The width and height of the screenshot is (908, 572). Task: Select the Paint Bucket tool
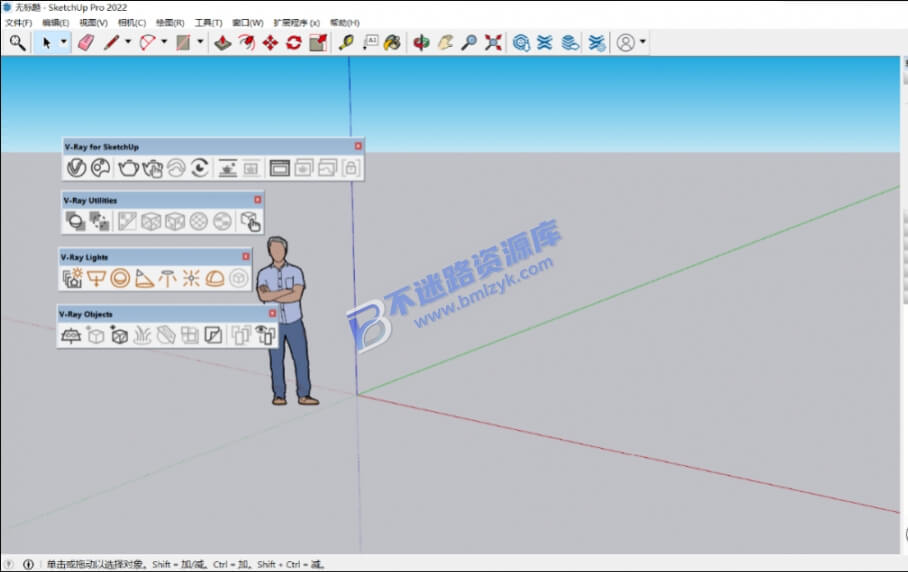(393, 42)
